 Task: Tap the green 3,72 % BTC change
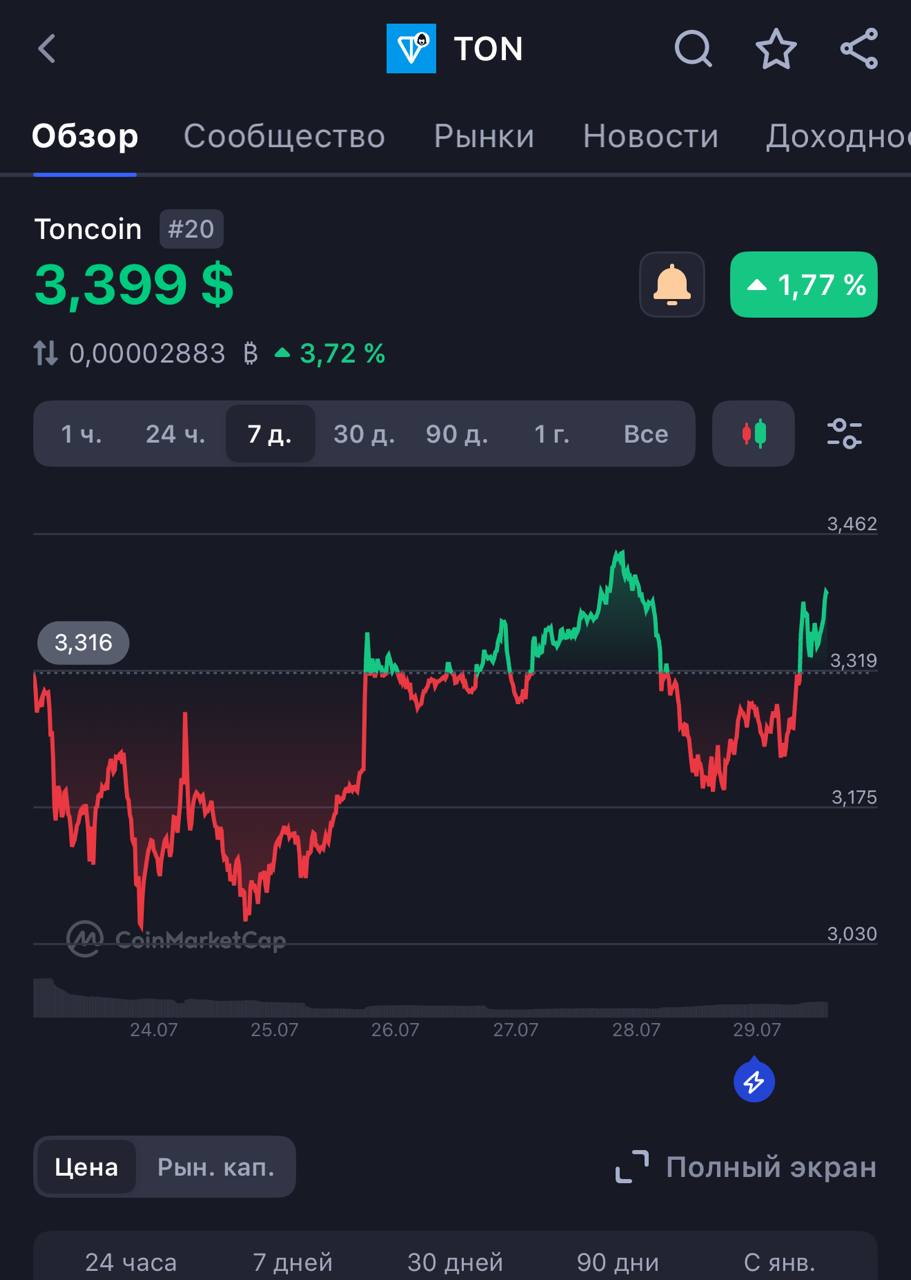tap(330, 353)
